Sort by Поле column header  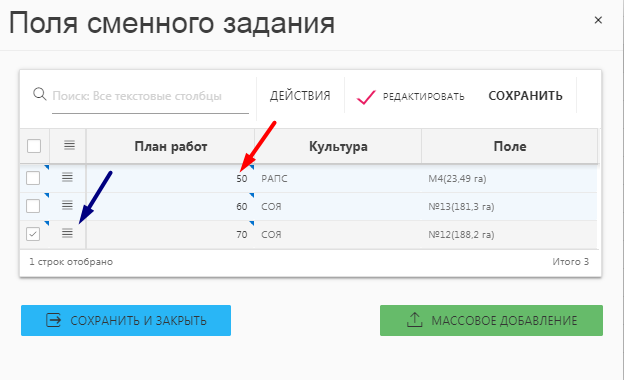(x=510, y=146)
